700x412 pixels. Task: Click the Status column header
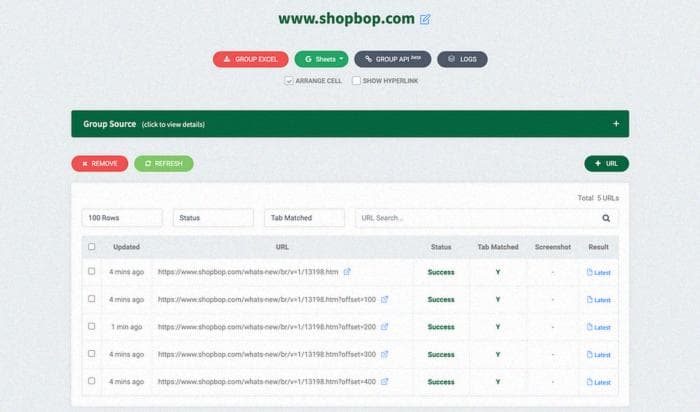[x=441, y=247]
